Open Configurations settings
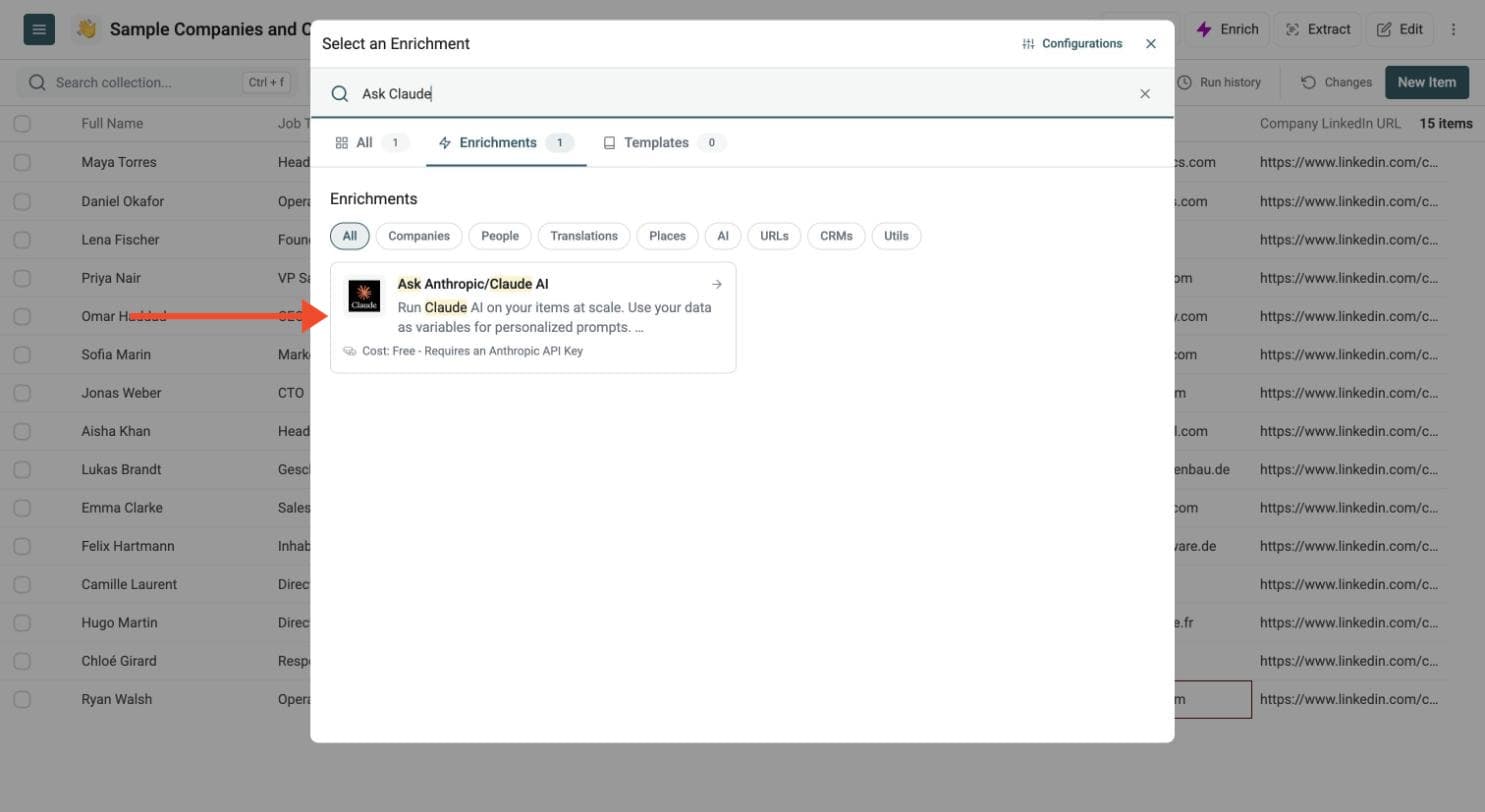The image size is (1485, 812). (x=1072, y=43)
